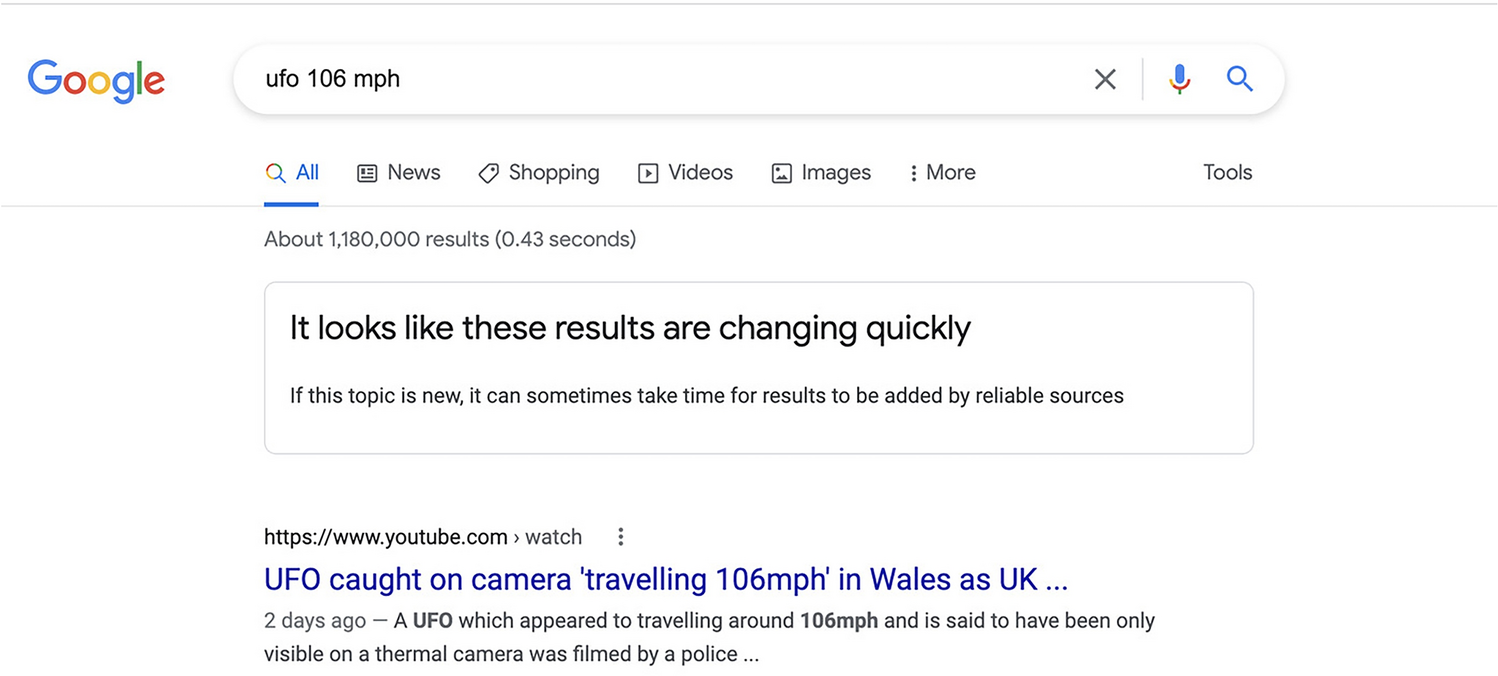This screenshot has height=676, width=1498.
Task: Start voice search with microphone icon
Action: [x=1180, y=79]
